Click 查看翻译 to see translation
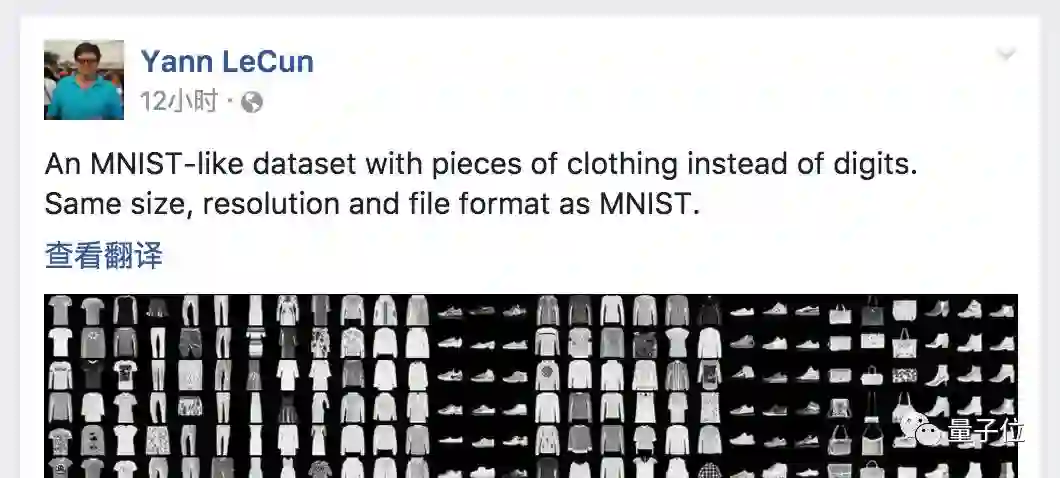Image resolution: width=1060 pixels, height=478 pixels. pyautogui.click(x=103, y=256)
